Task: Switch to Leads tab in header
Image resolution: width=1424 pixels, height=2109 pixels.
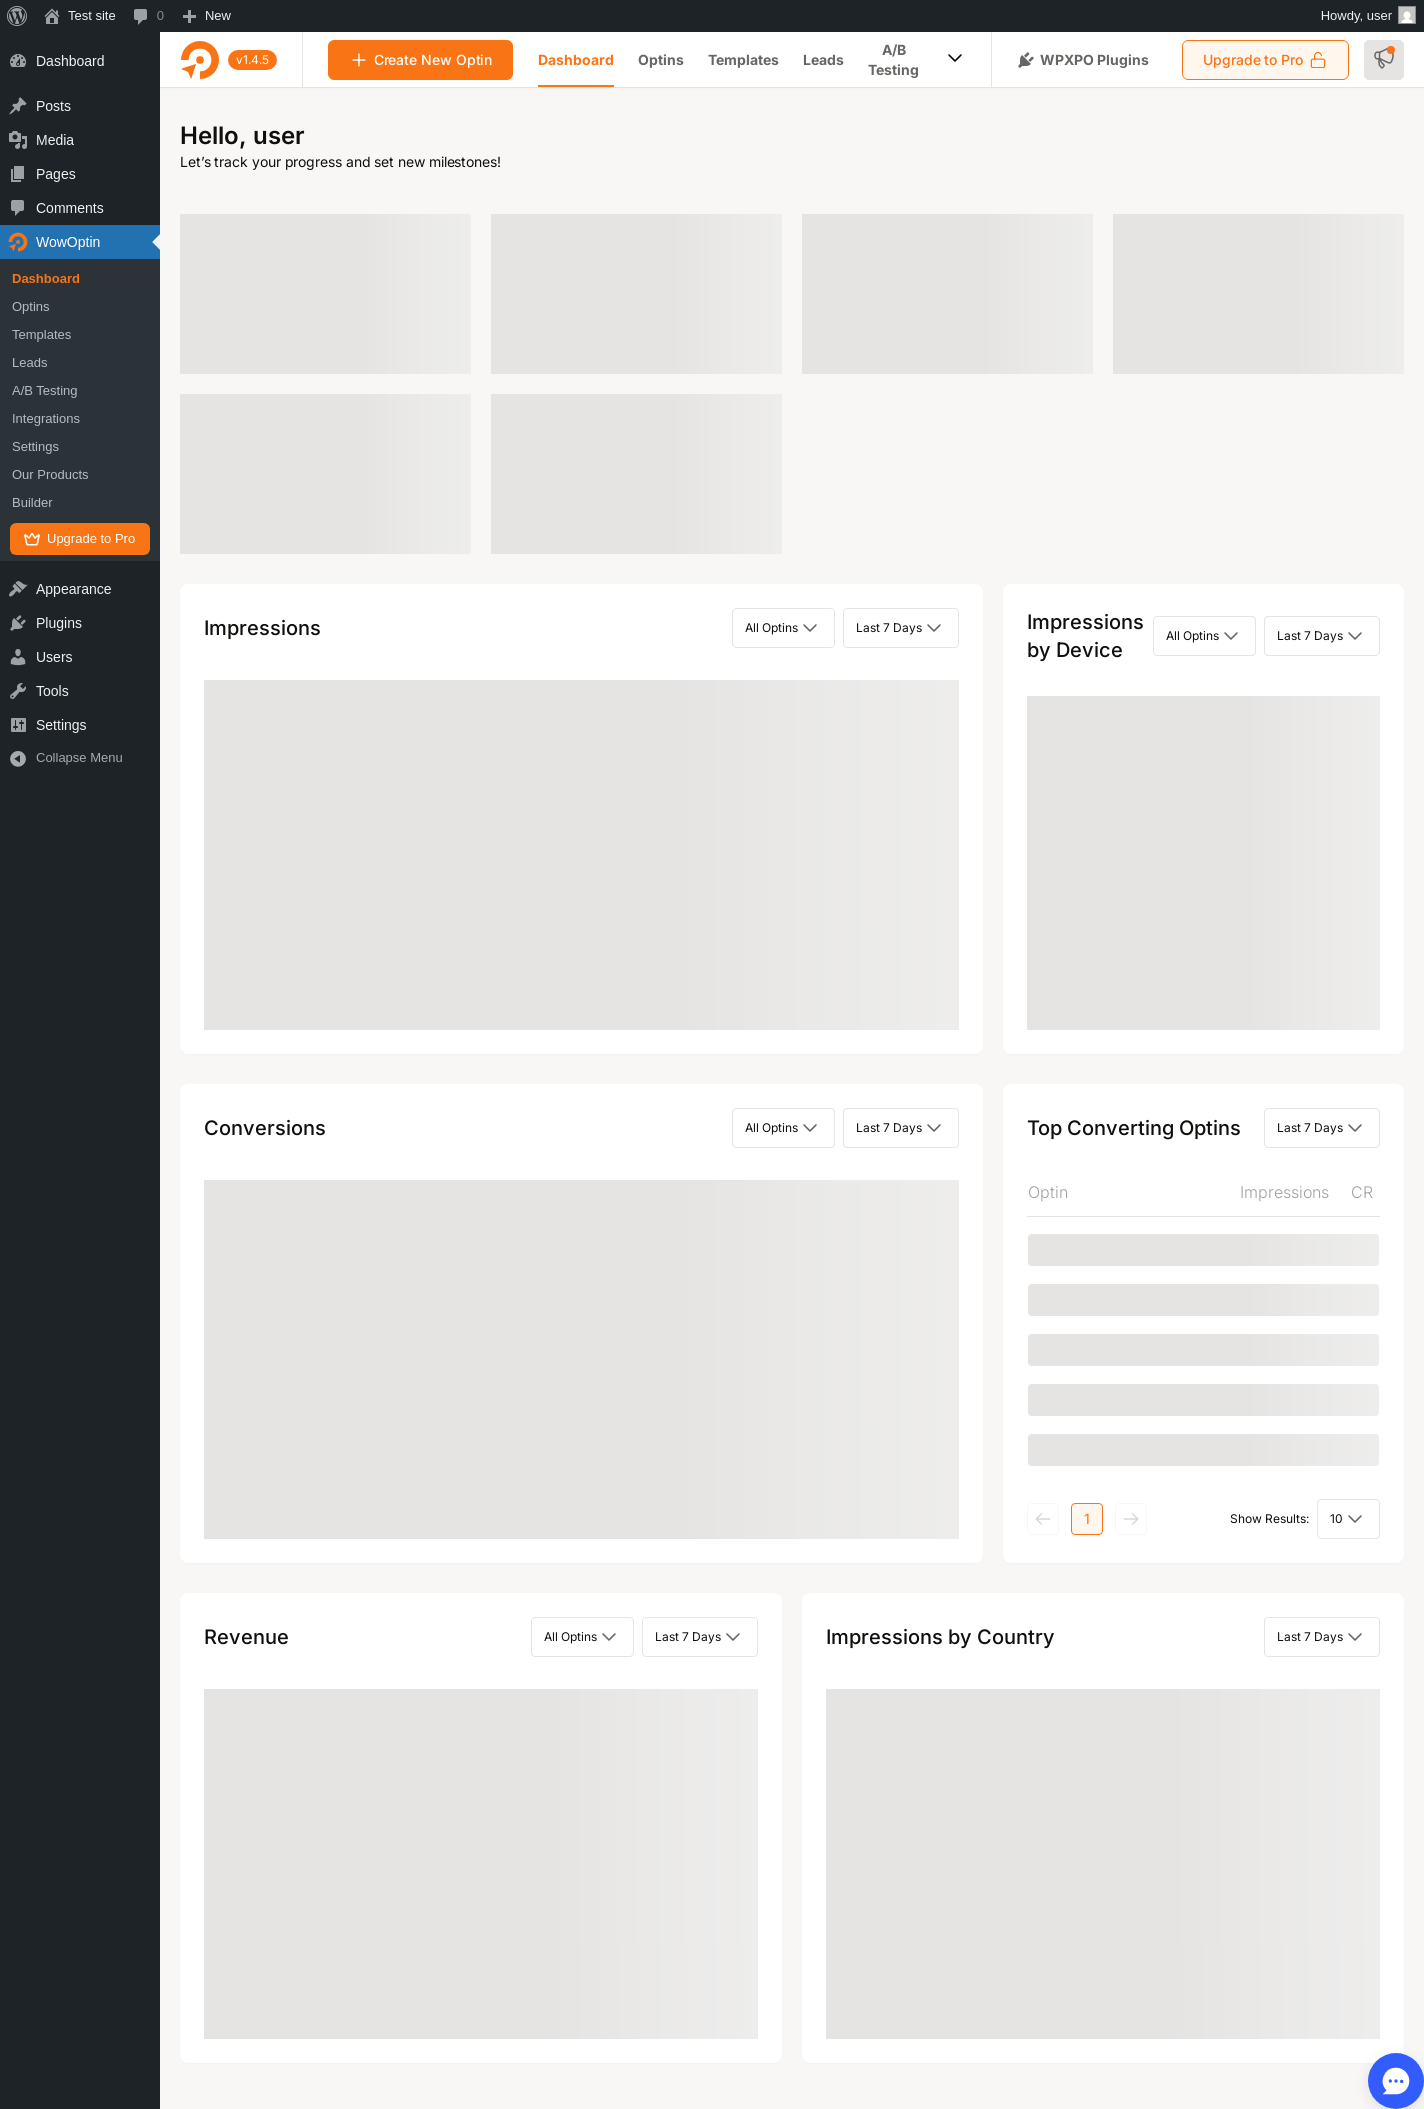Action: 823,60
